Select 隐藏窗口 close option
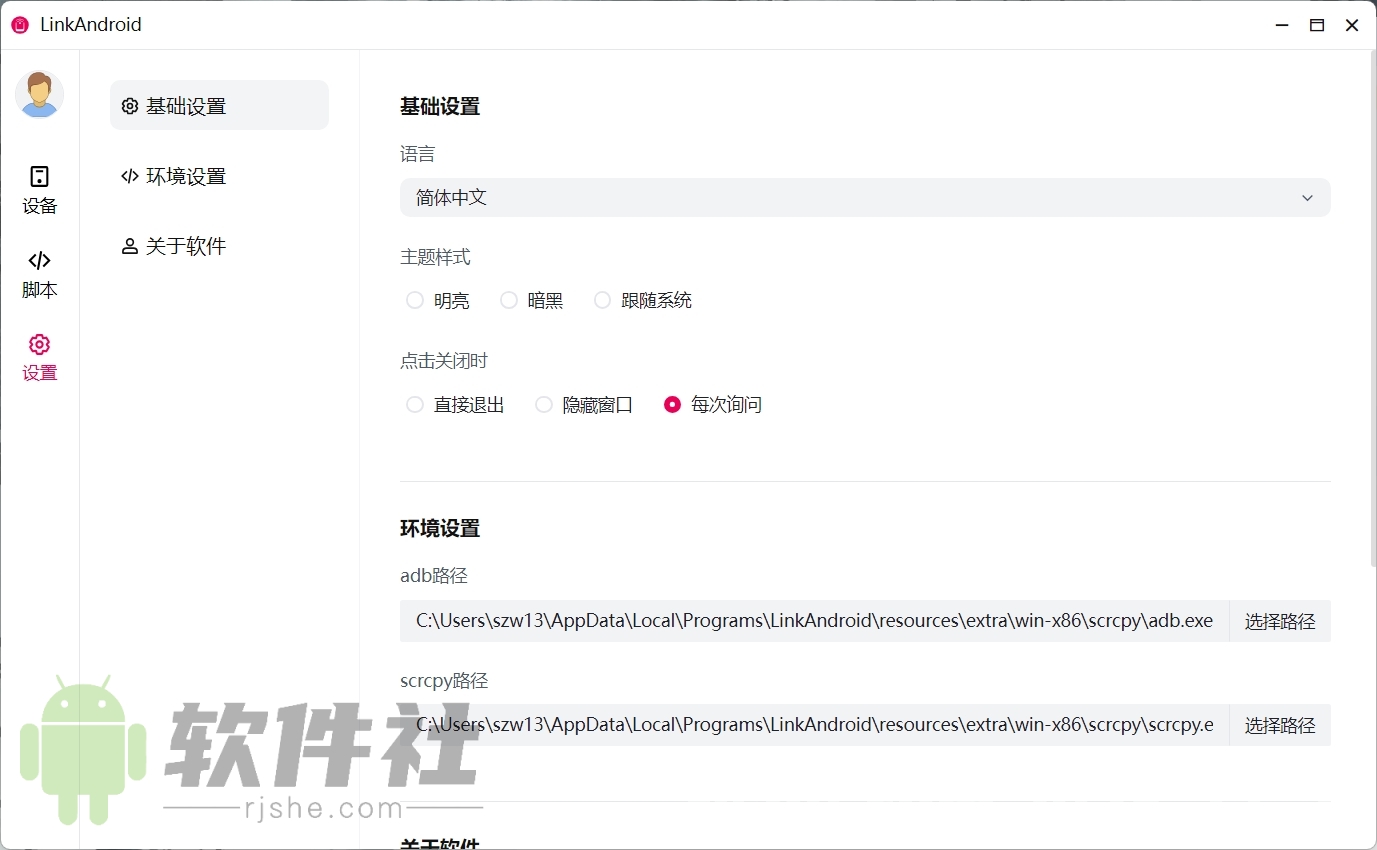The image size is (1377, 850). click(x=543, y=405)
